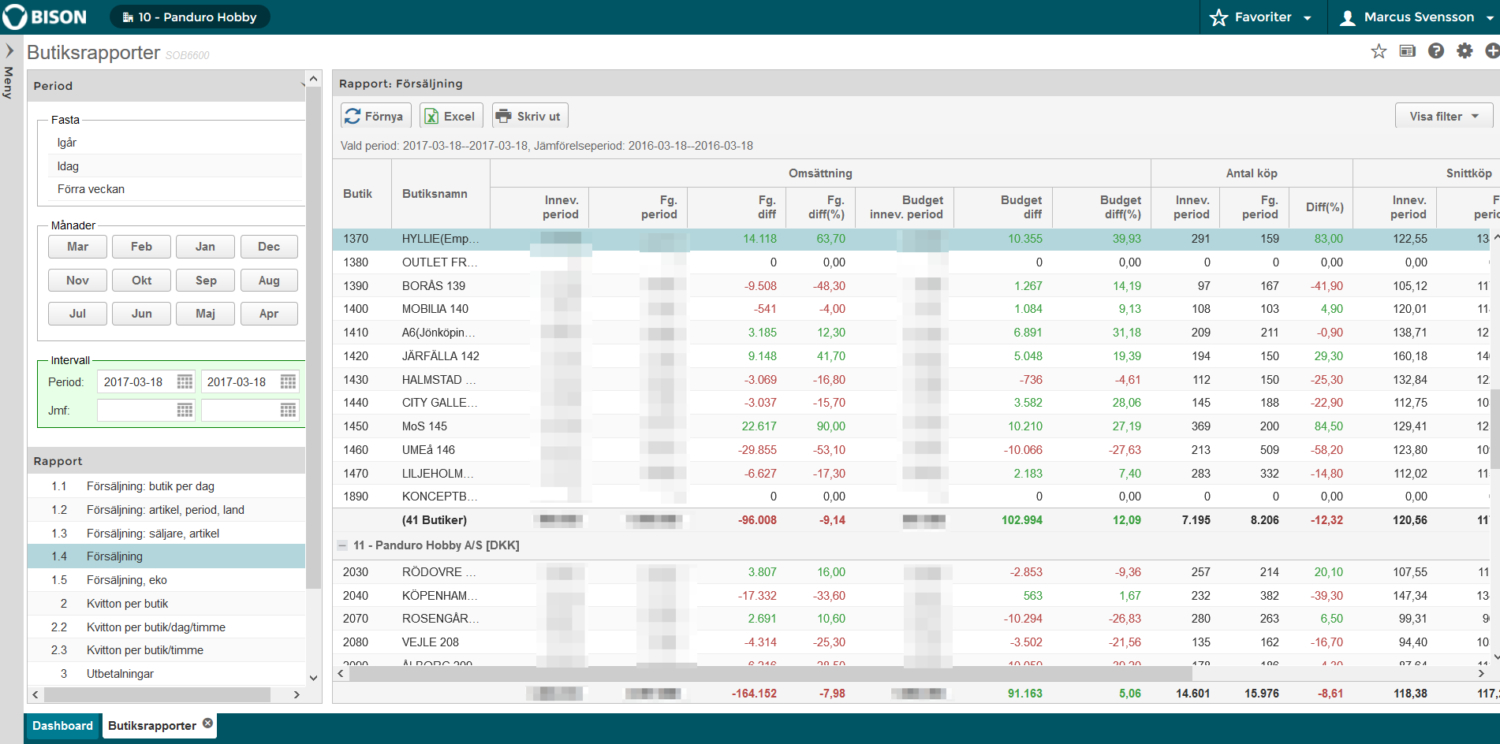Select the Okt month button
Screen dimensions: 1500x744
(142, 280)
